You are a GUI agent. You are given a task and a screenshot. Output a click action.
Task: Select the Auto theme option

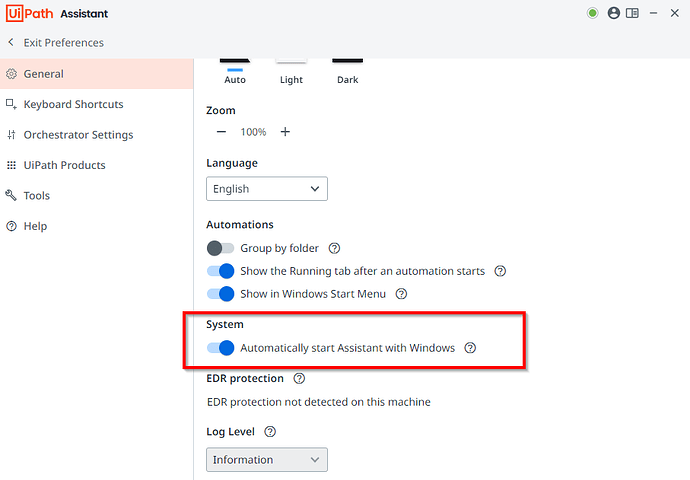(x=235, y=72)
